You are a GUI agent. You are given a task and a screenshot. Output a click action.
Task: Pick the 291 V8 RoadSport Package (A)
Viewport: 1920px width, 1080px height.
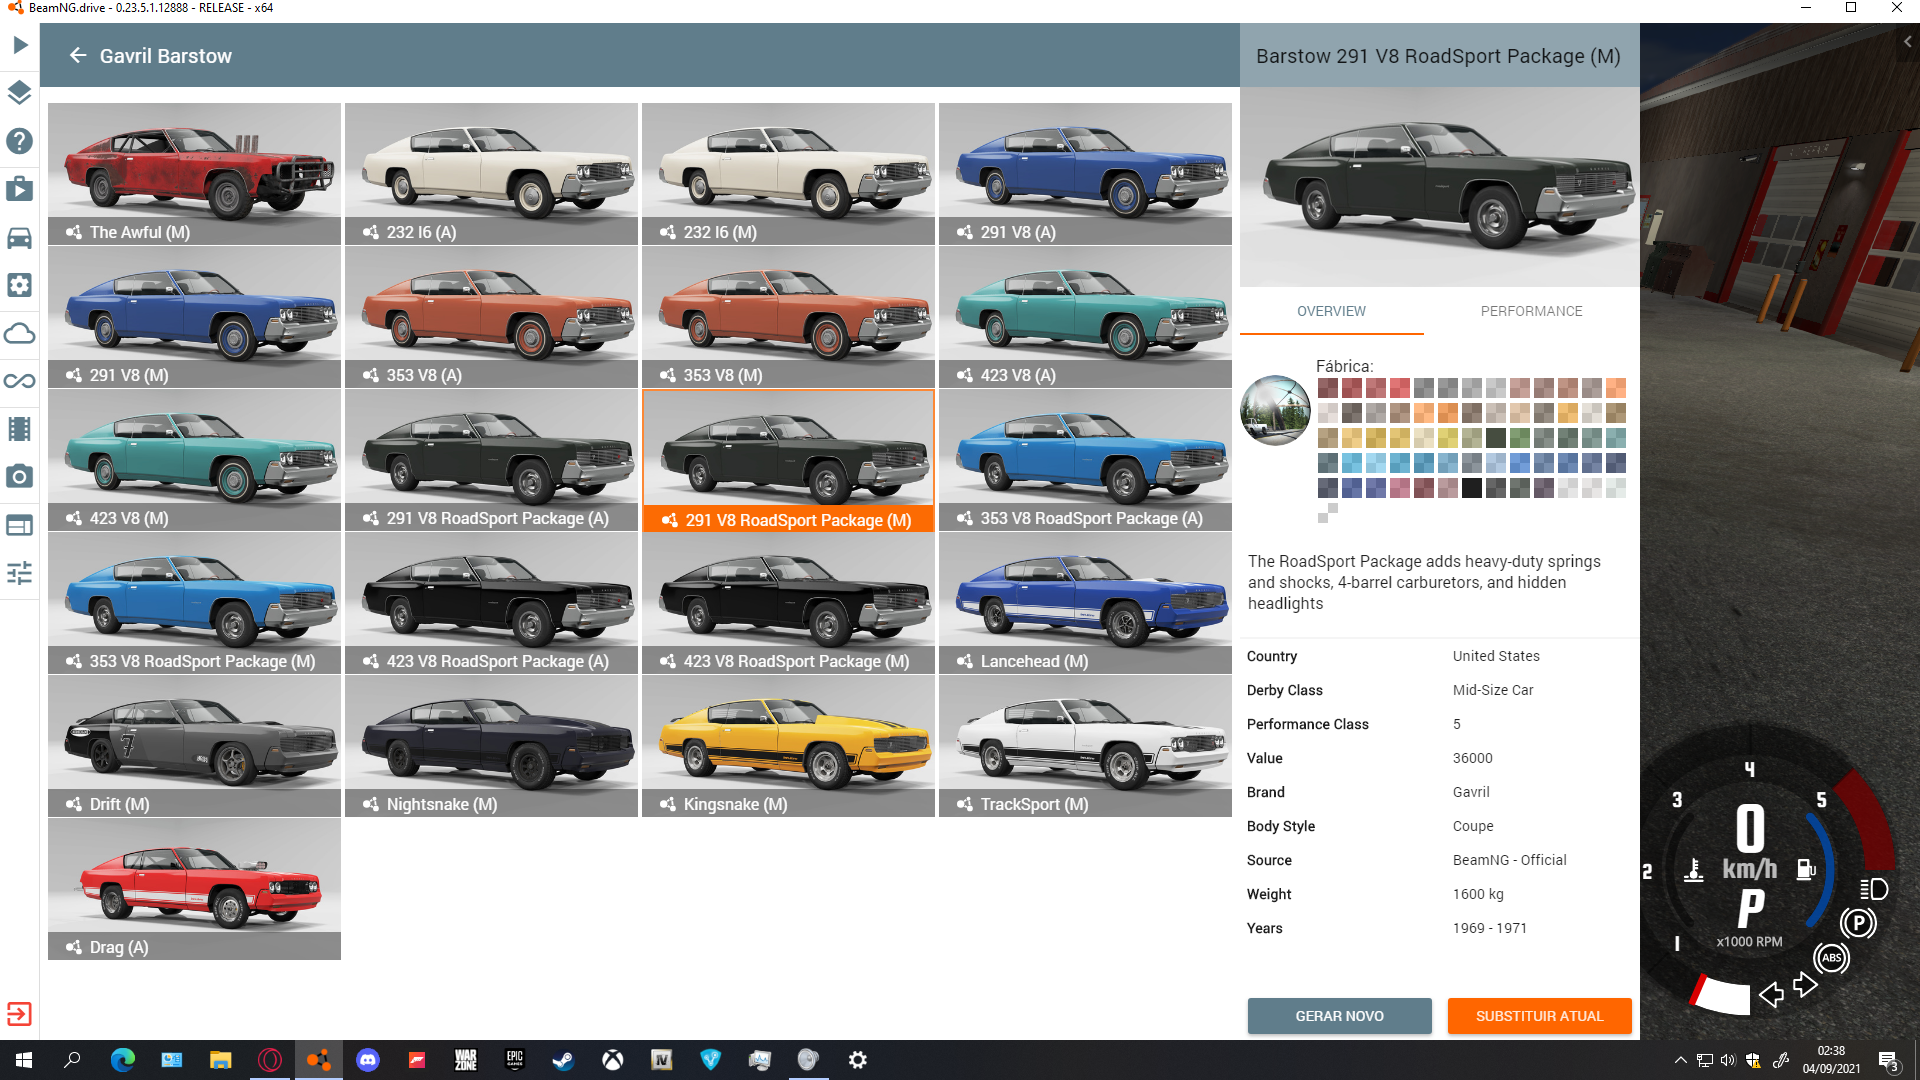pyautogui.click(x=491, y=460)
